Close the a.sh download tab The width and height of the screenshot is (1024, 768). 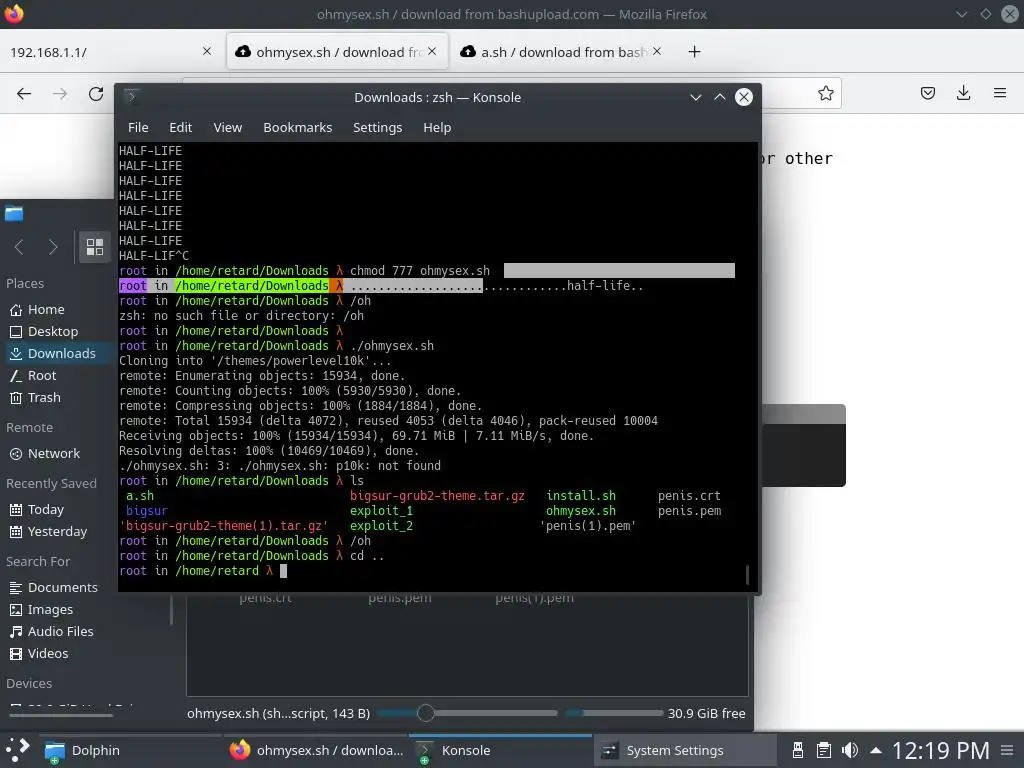pyautogui.click(x=657, y=51)
